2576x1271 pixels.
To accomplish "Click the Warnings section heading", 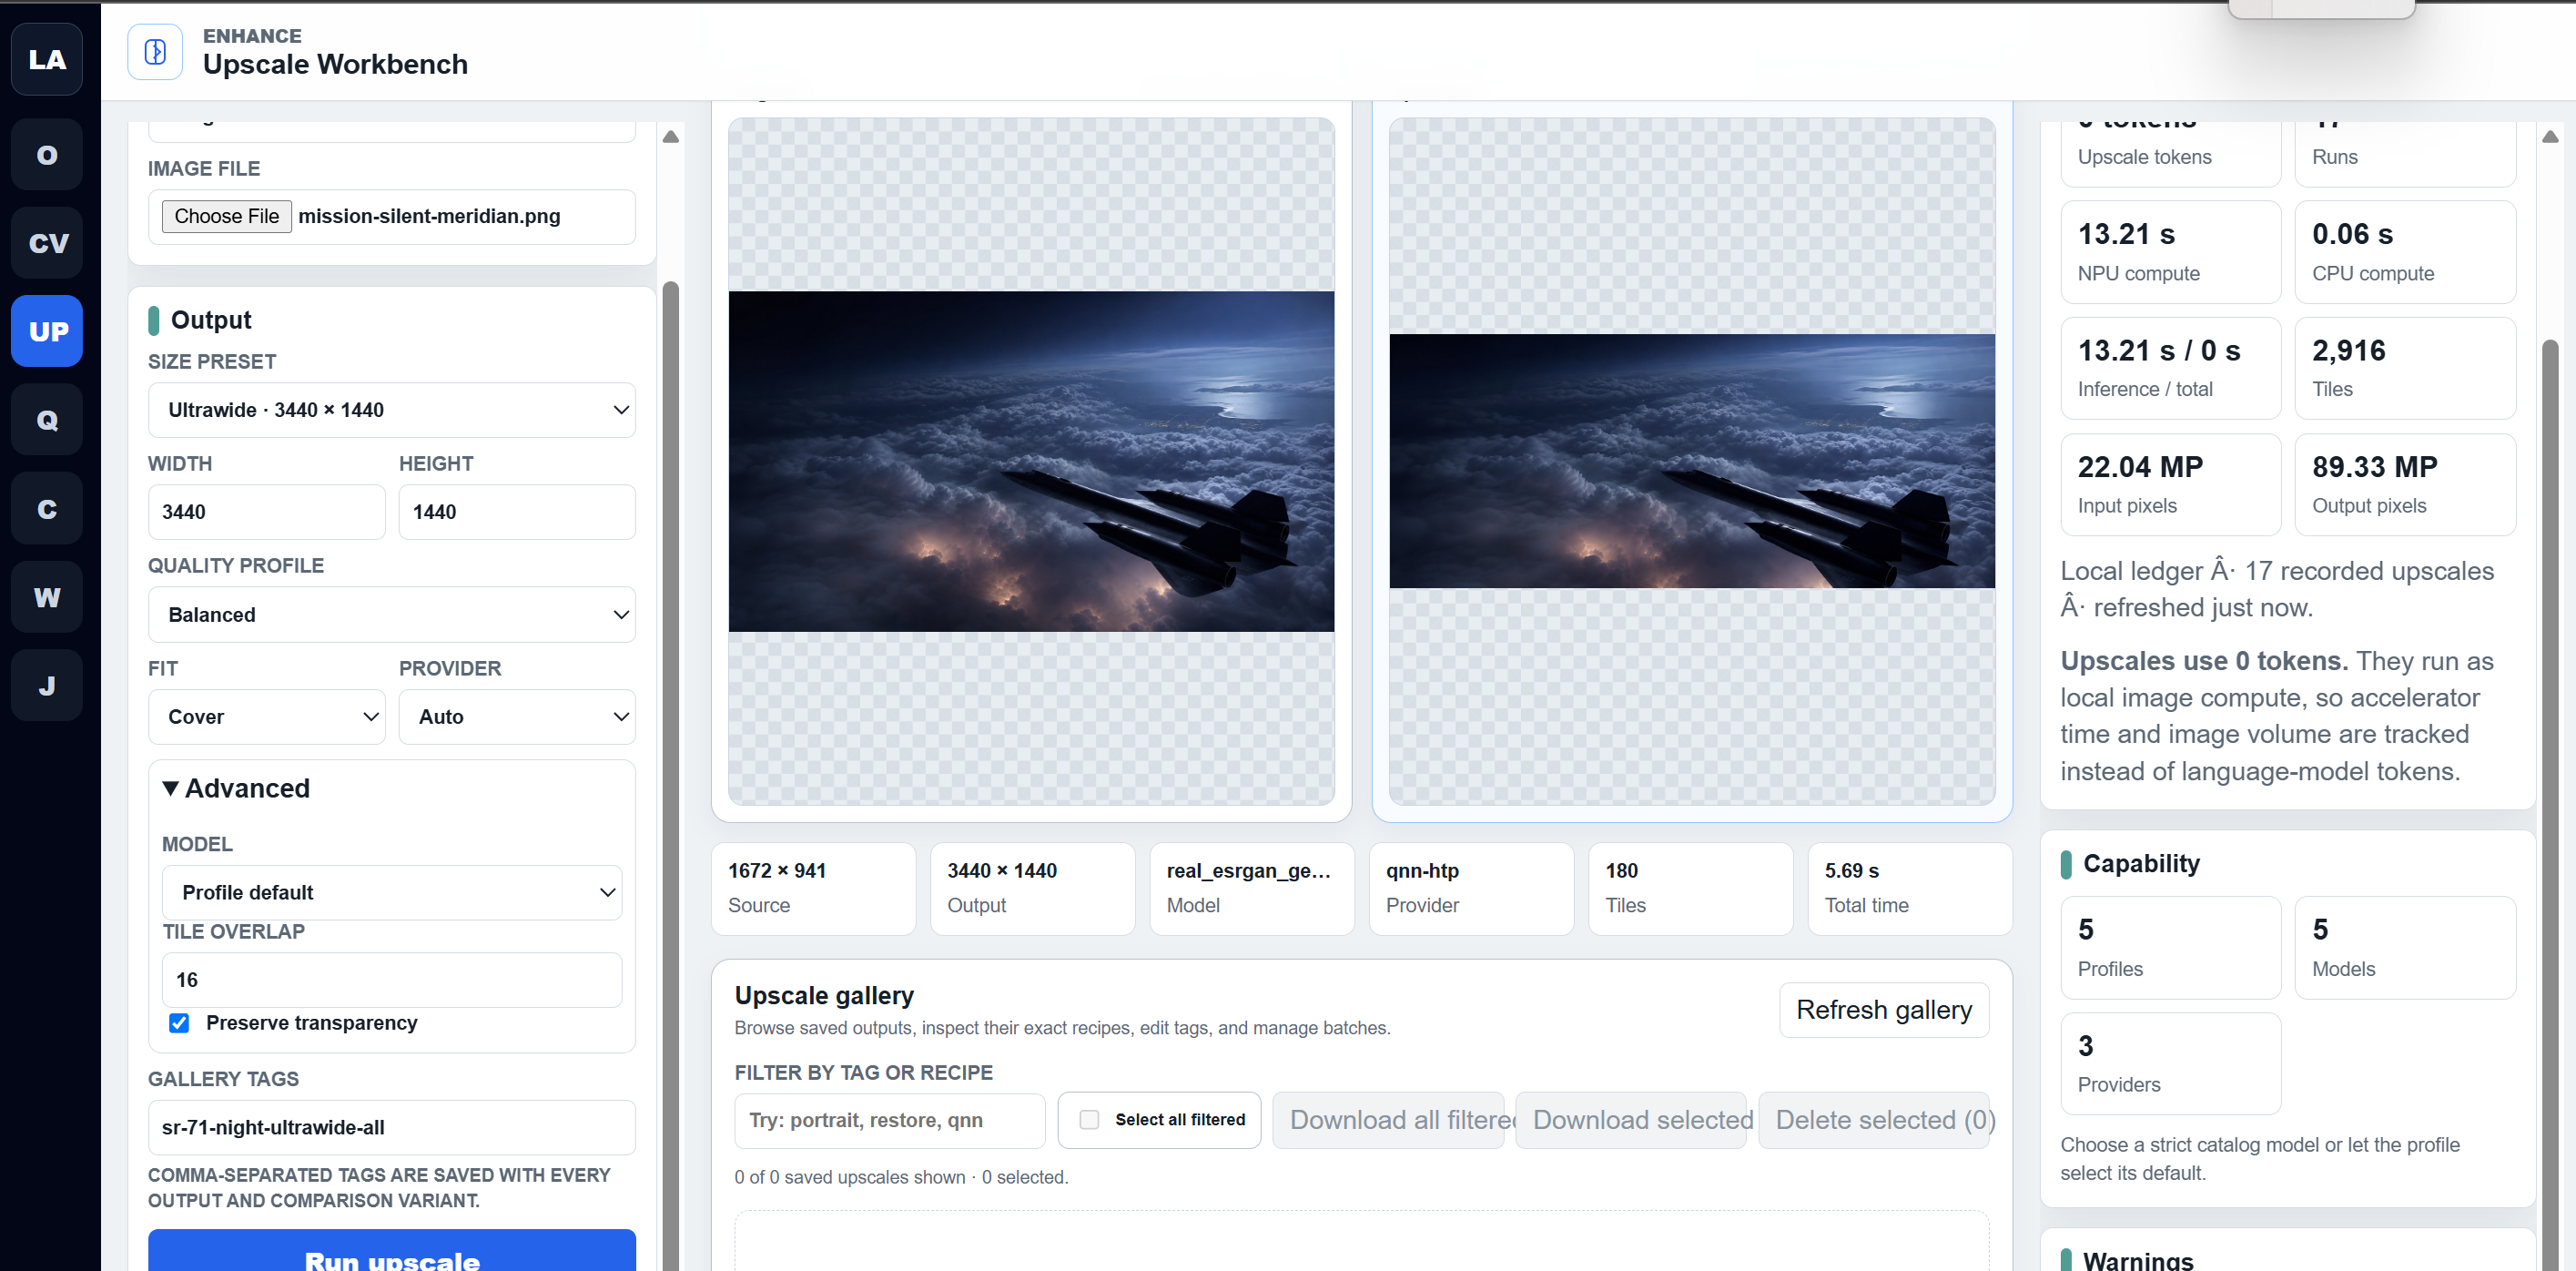I will click(2138, 1260).
